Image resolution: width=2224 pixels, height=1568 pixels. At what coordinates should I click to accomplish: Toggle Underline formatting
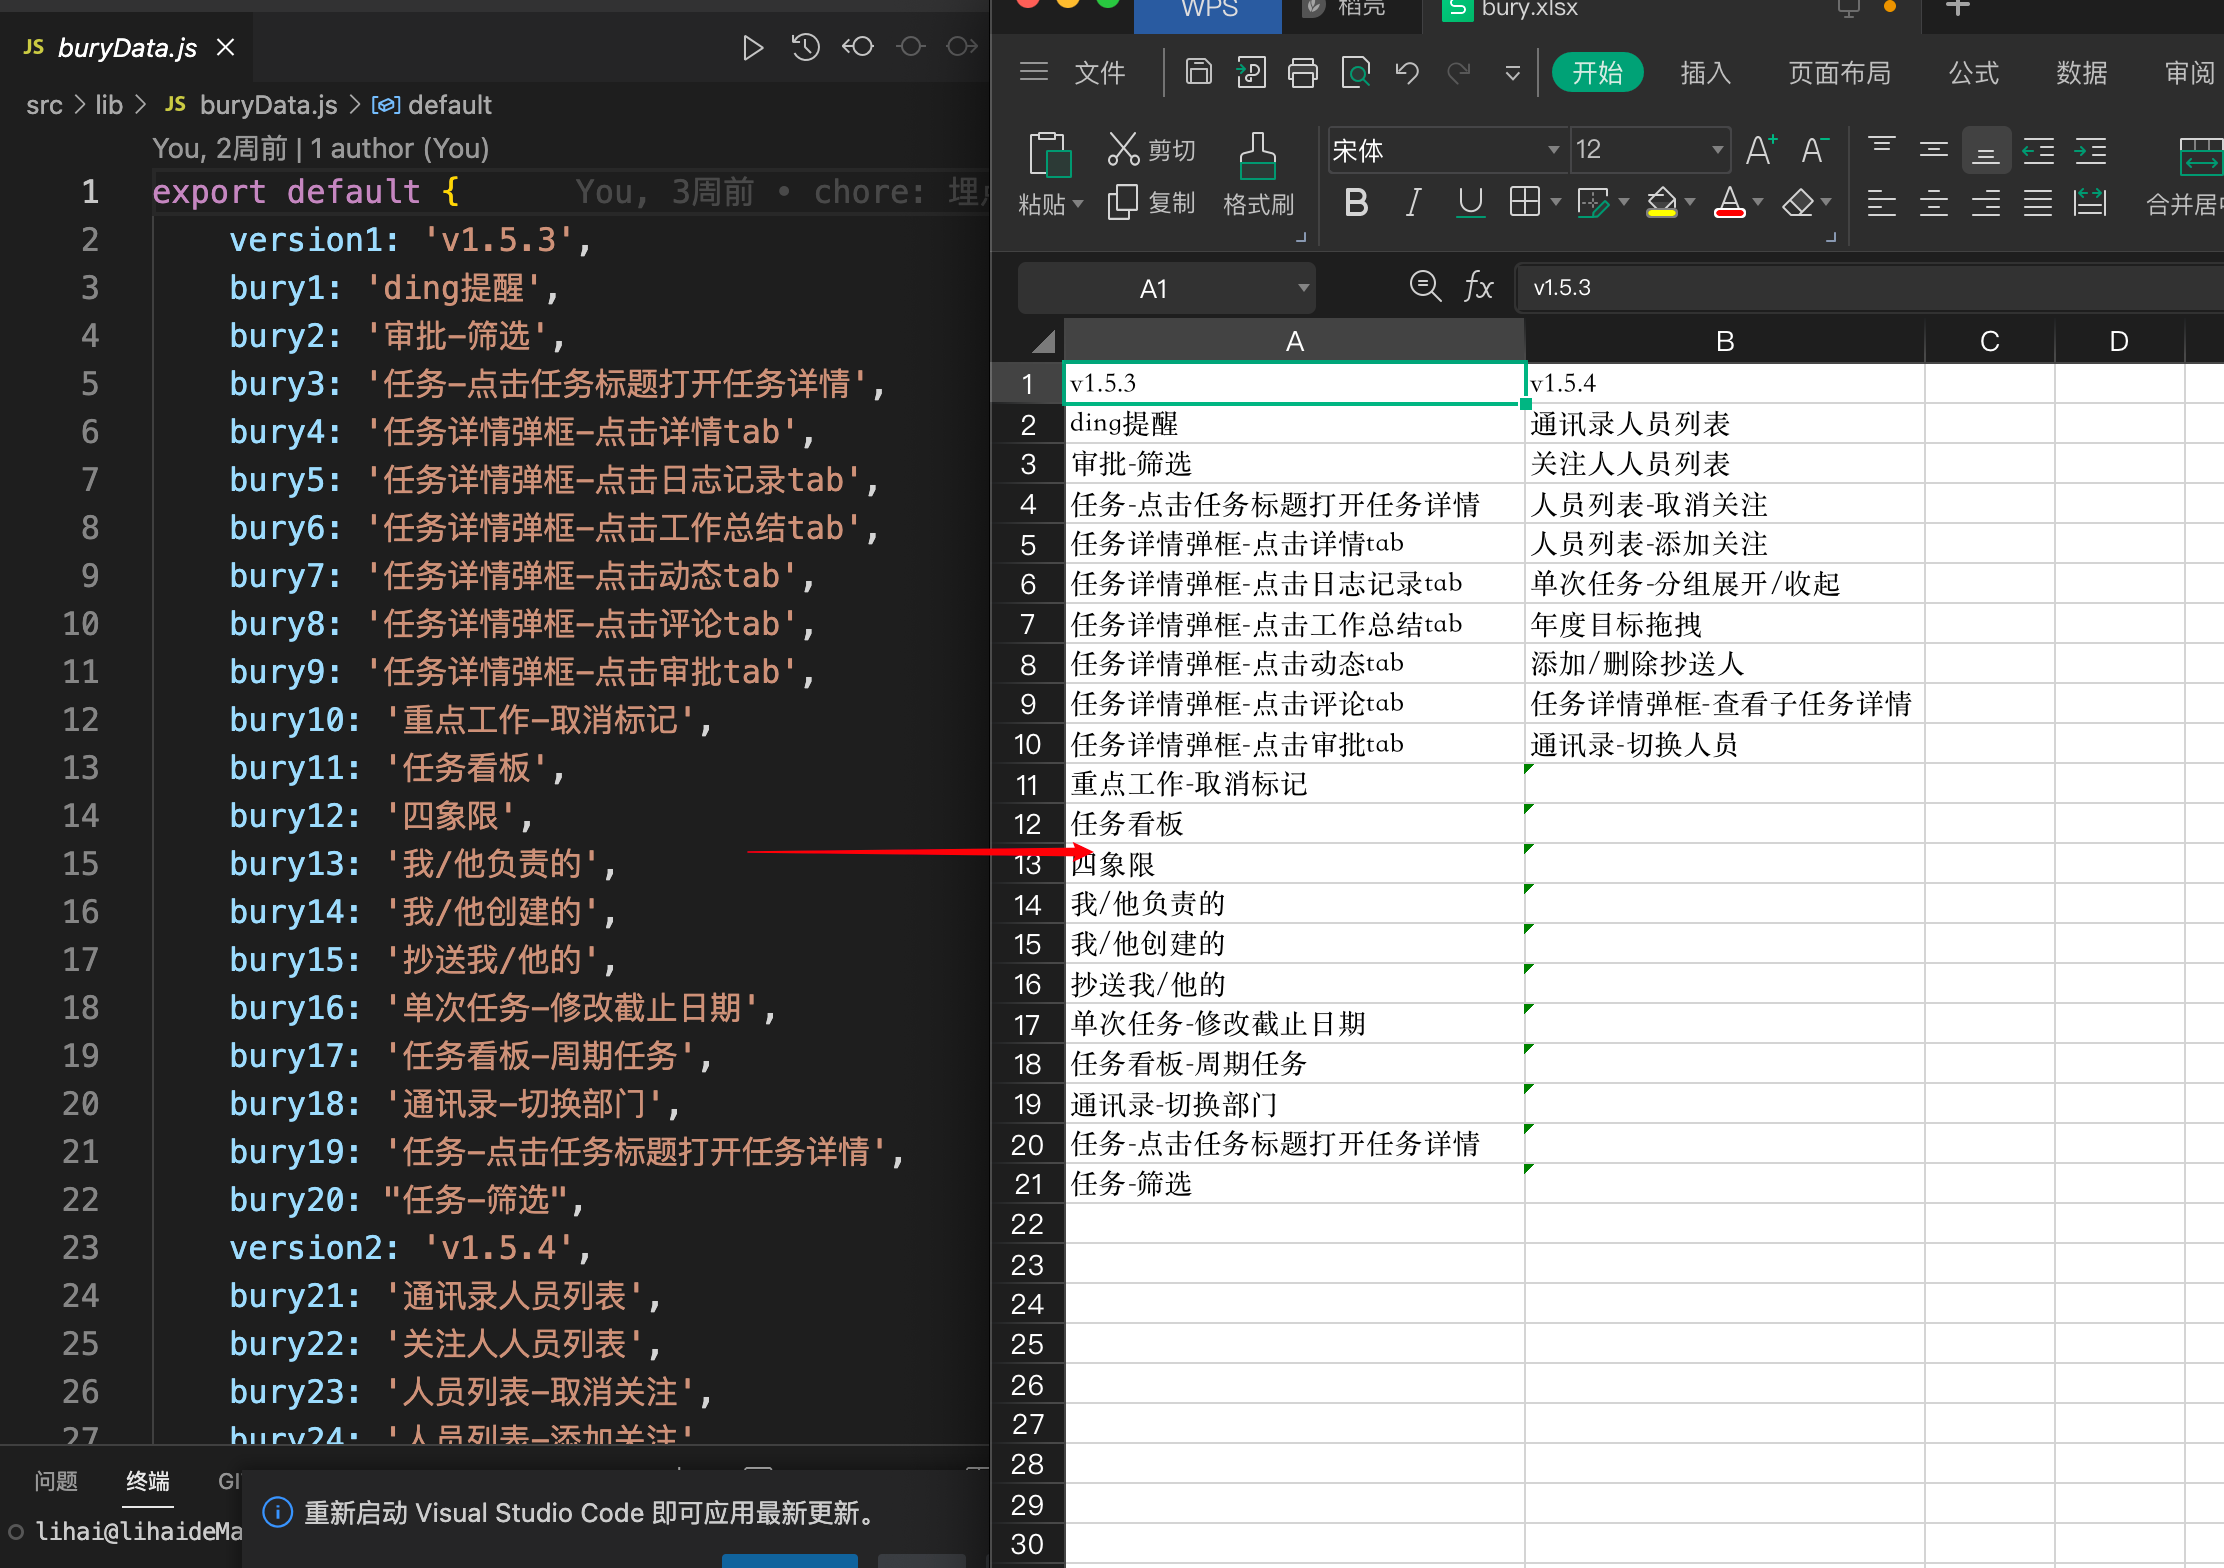(x=1470, y=203)
